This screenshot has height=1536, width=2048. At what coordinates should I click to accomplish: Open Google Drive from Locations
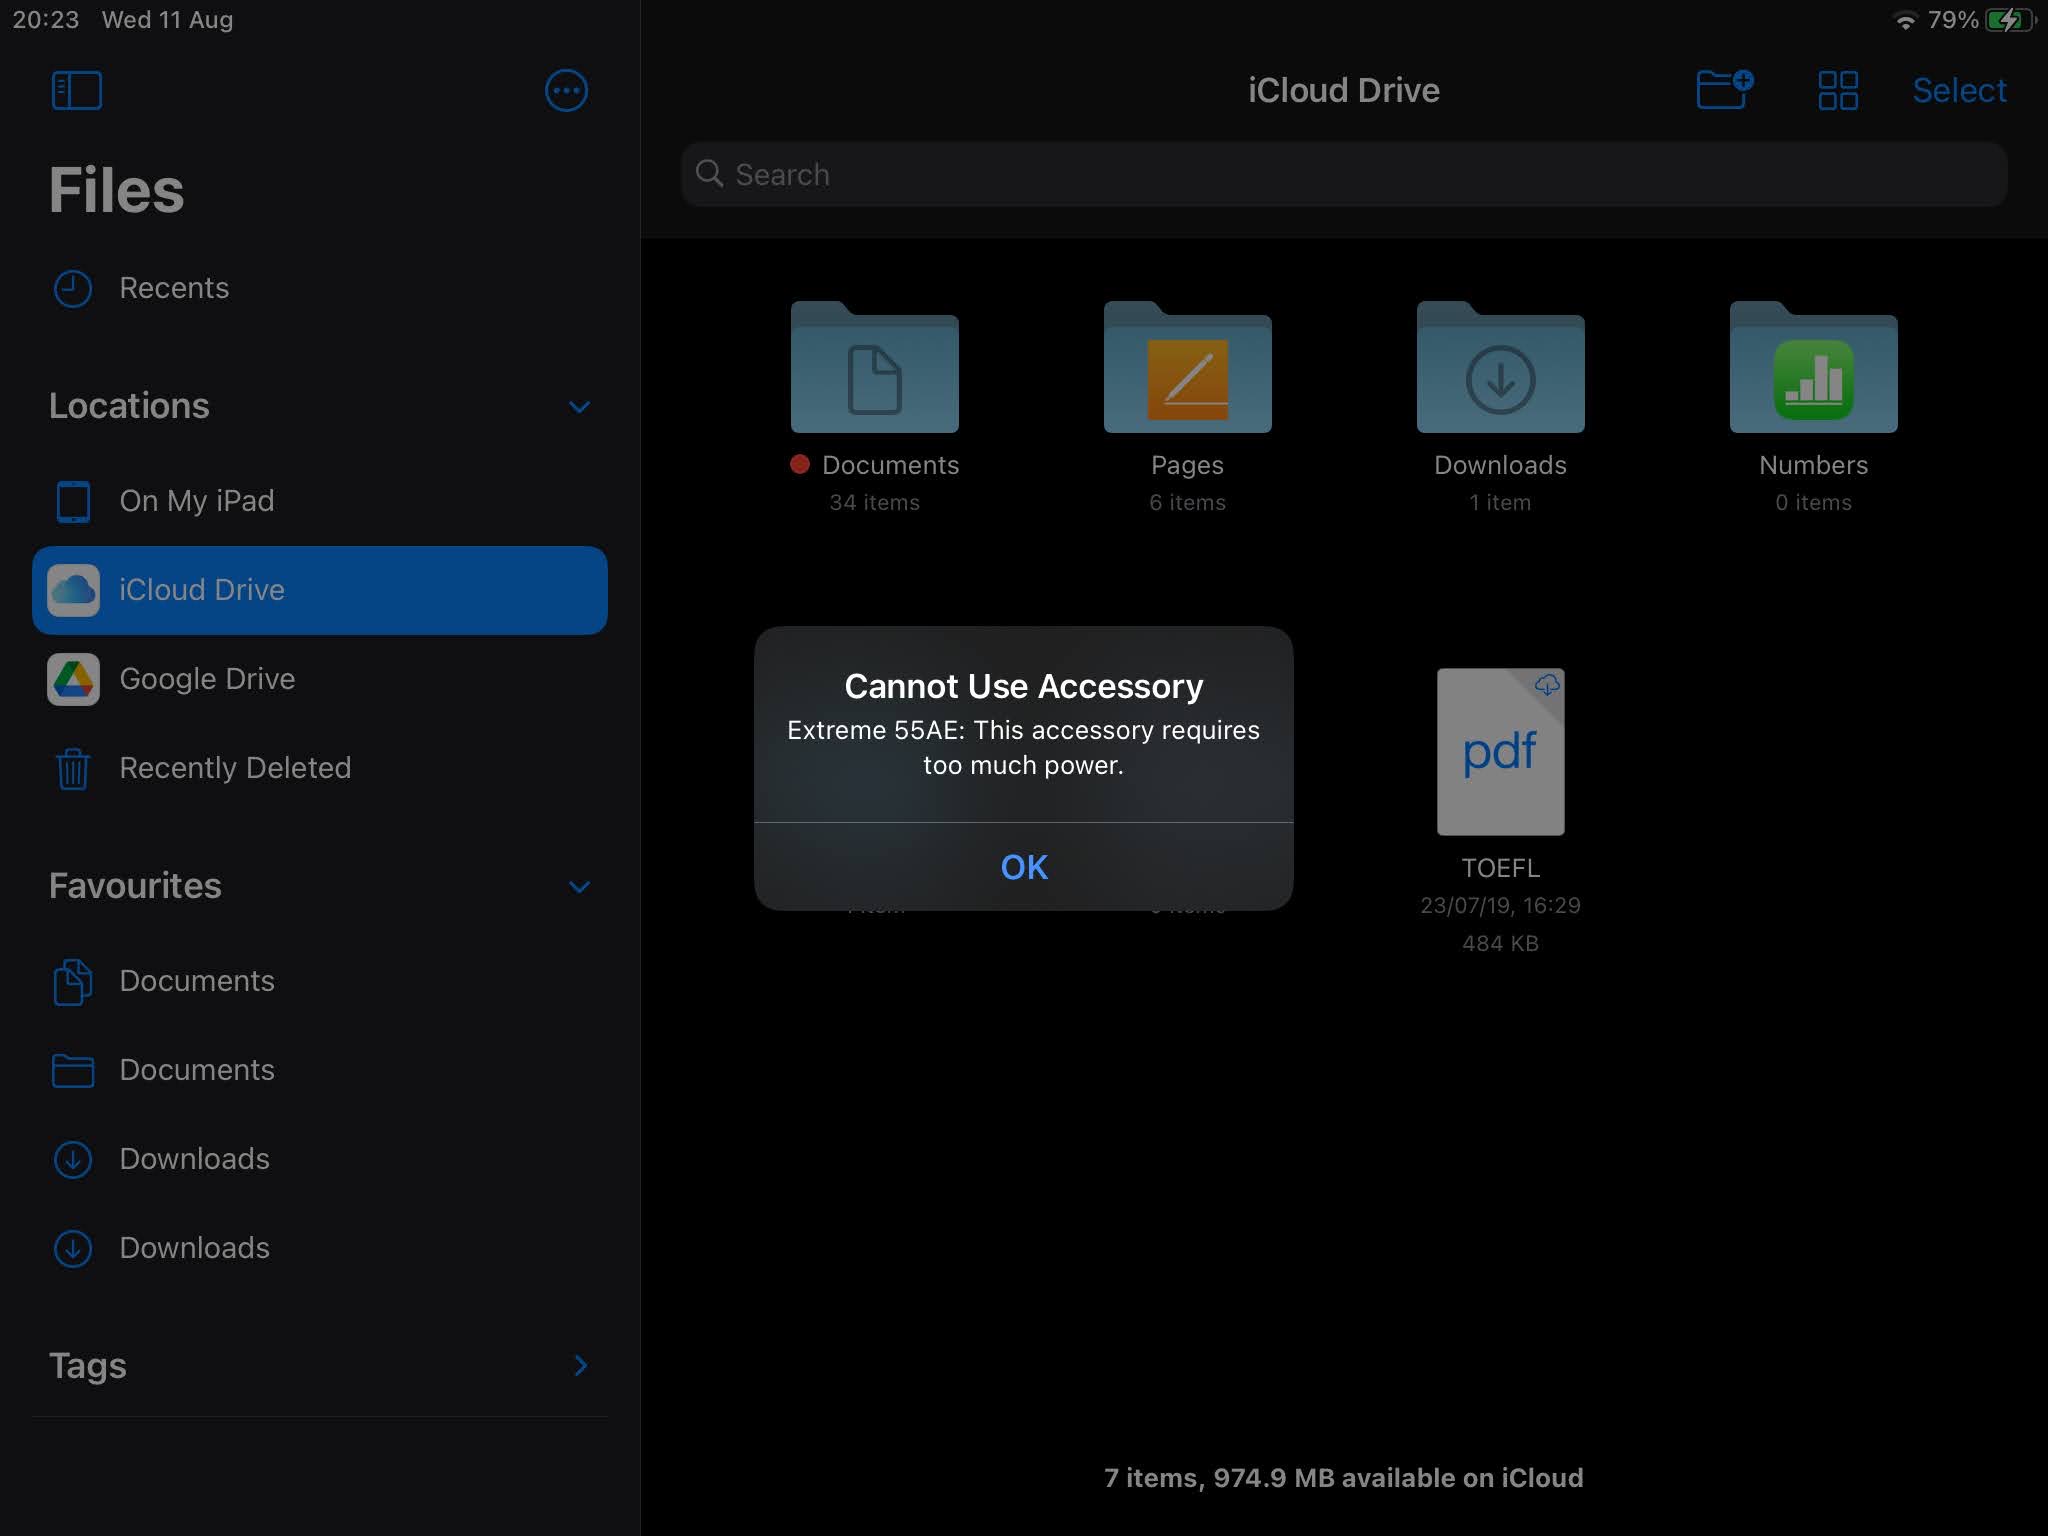pyautogui.click(x=206, y=678)
